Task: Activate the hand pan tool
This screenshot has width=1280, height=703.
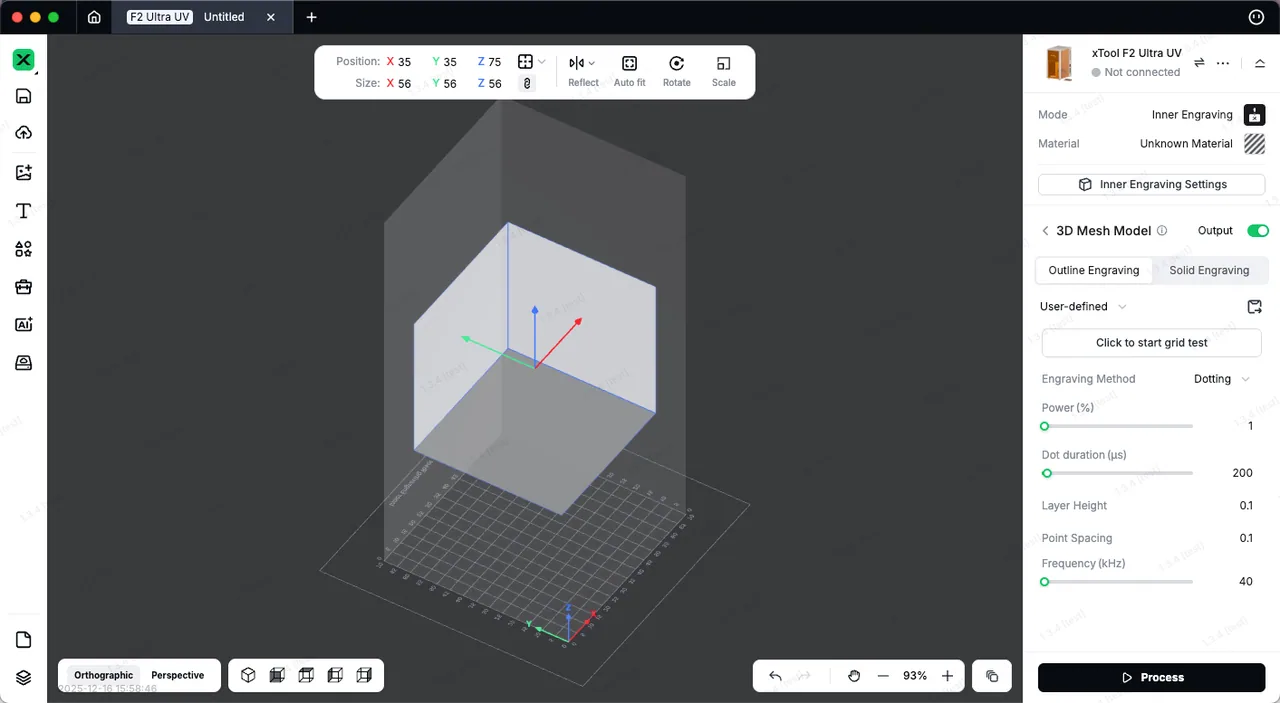Action: point(854,676)
